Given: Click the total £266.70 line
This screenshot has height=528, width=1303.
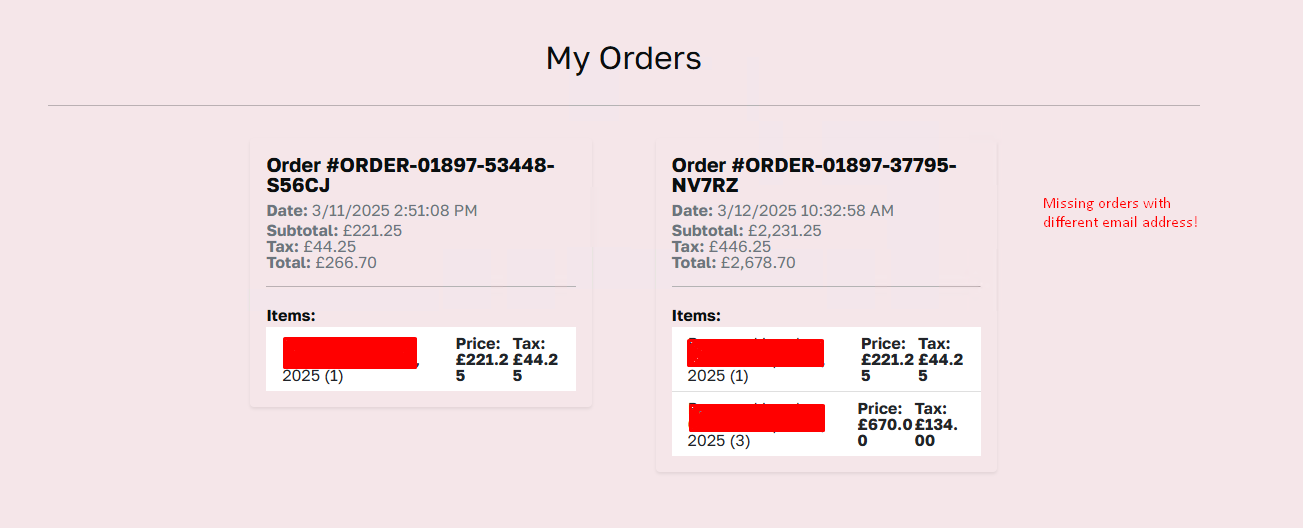Looking at the screenshot, I should pyautogui.click(x=322, y=263).
